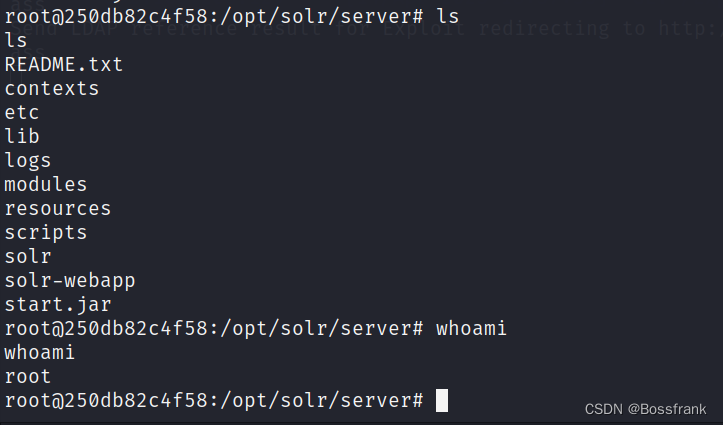
Task: Click the blinking terminal cursor block
Action: (442, 400)
